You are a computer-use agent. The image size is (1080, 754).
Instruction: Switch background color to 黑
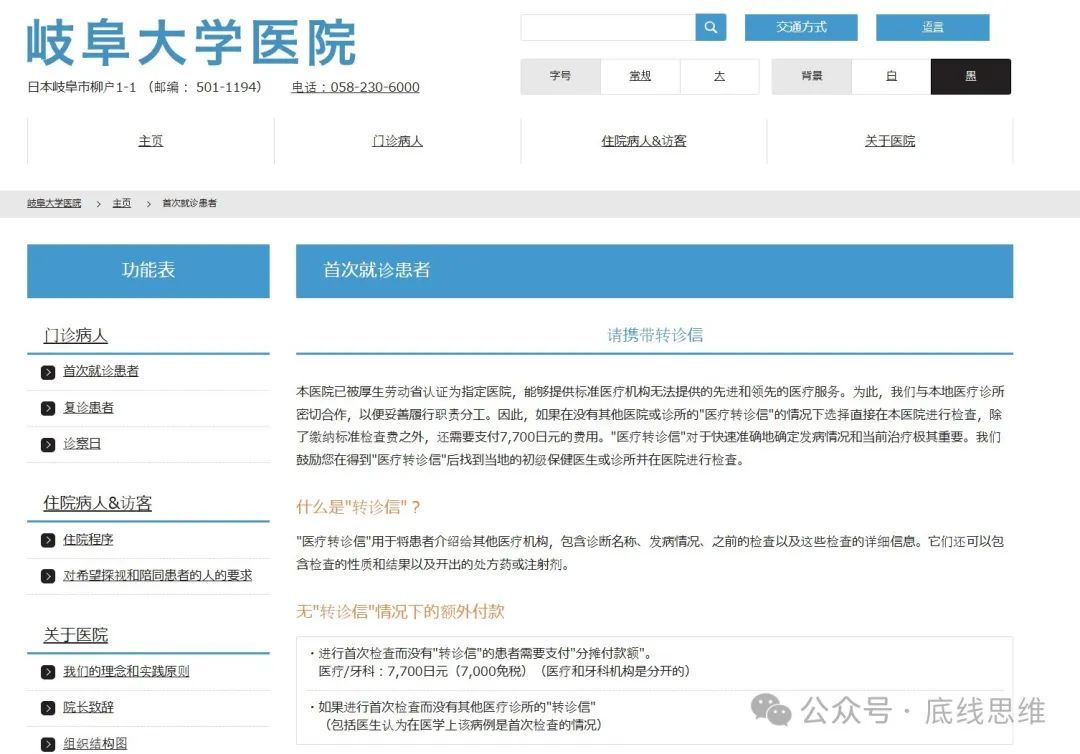[970, 76]
